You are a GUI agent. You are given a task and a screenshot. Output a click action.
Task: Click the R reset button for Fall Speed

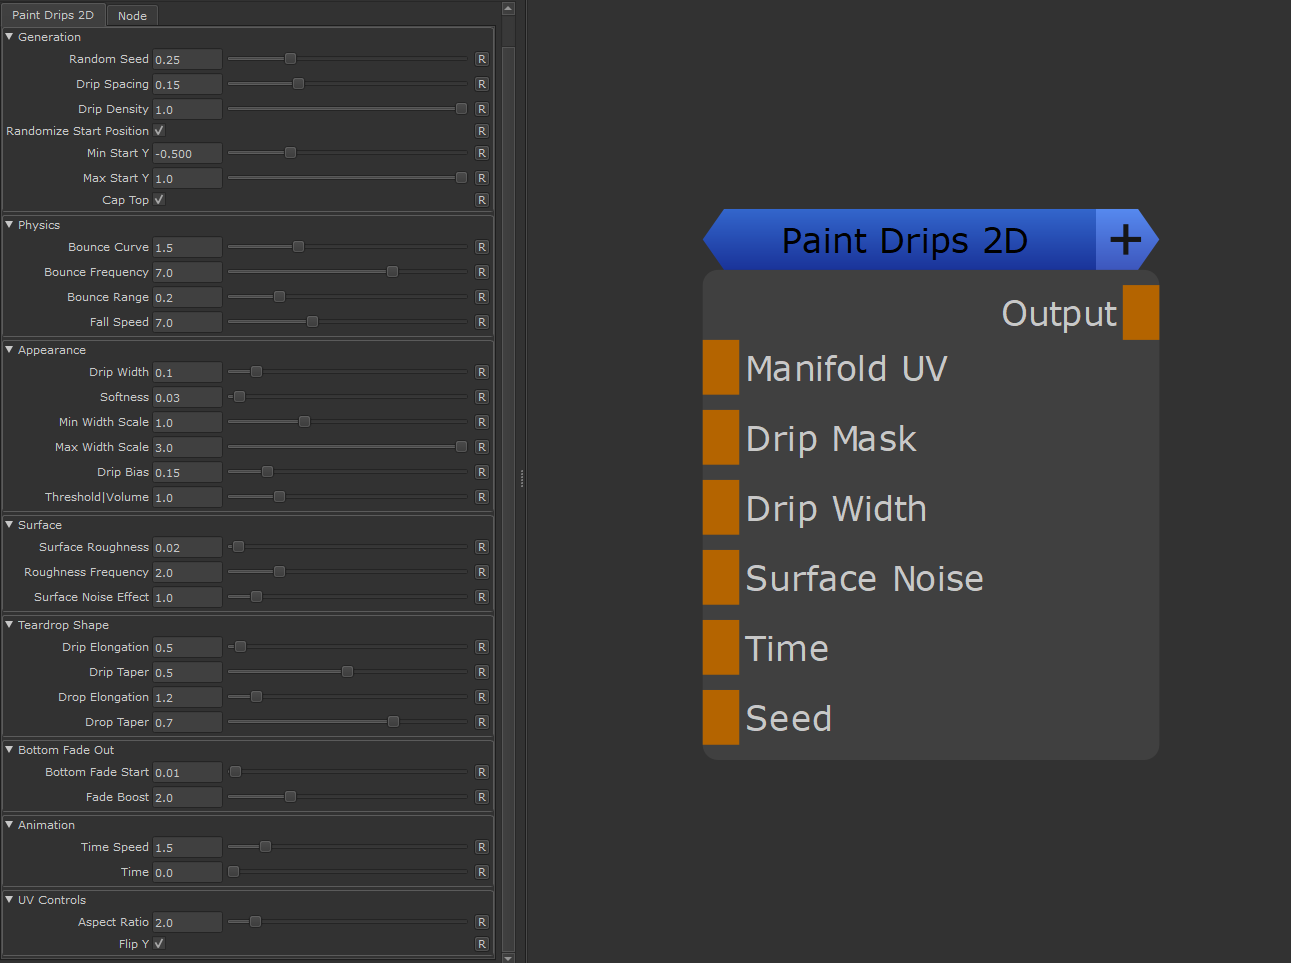[x=482, y=322]
